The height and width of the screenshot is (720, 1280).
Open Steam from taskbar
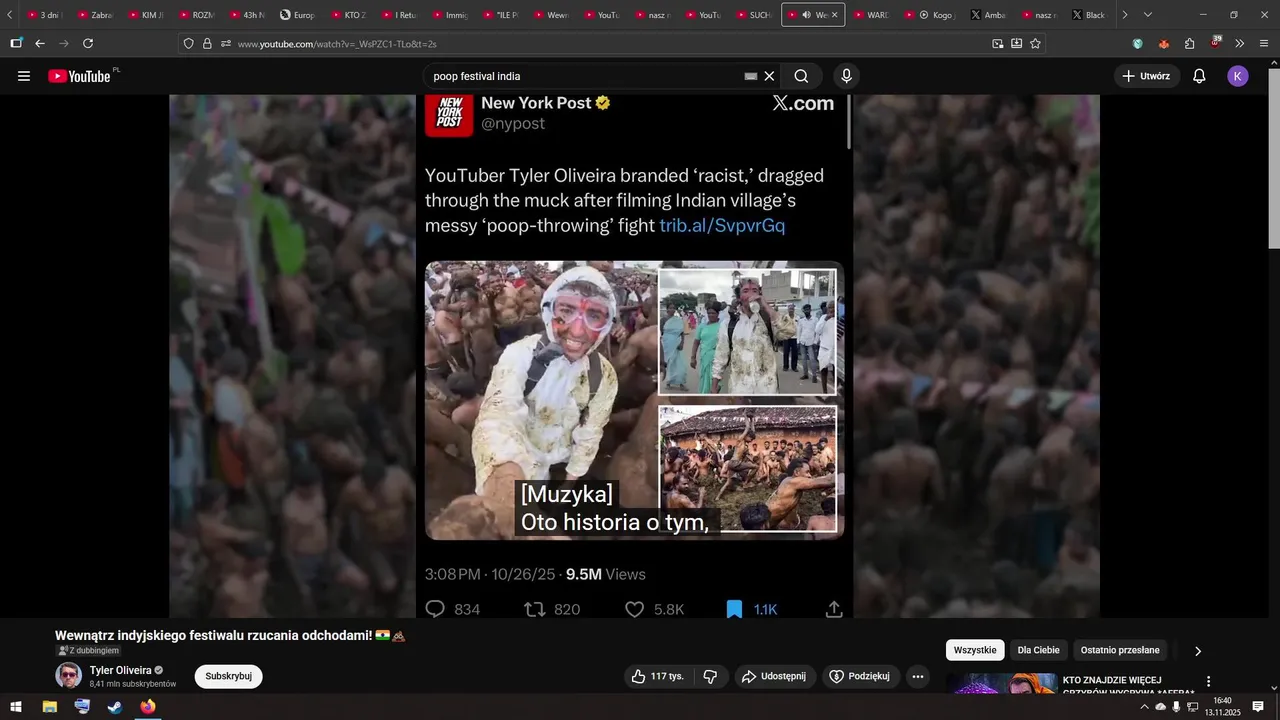115,707
